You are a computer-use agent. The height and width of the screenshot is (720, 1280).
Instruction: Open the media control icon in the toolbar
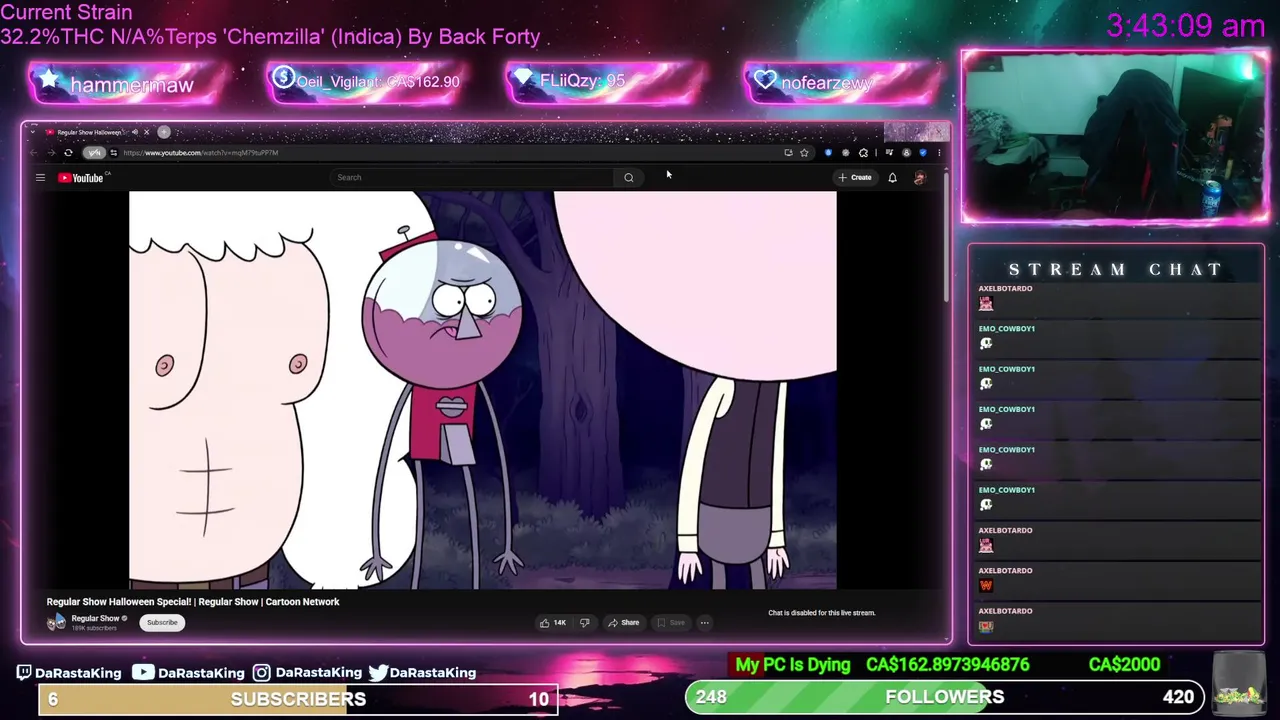coord(889,153)
